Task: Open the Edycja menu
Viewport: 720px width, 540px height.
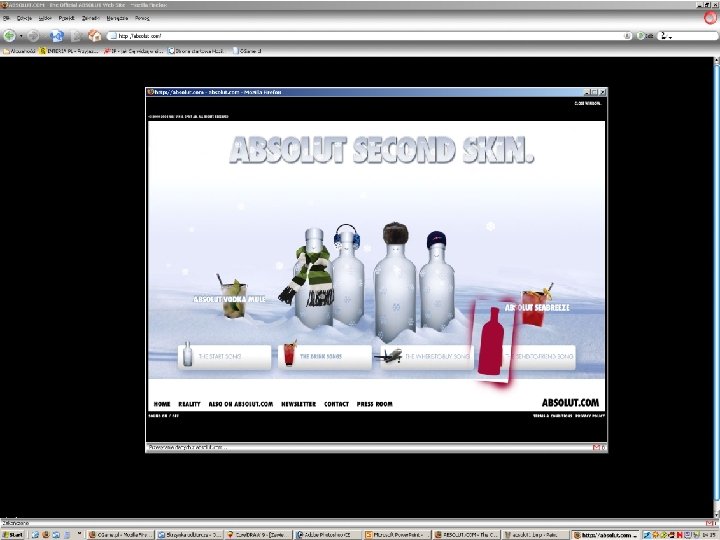Action: click(24, 18)
